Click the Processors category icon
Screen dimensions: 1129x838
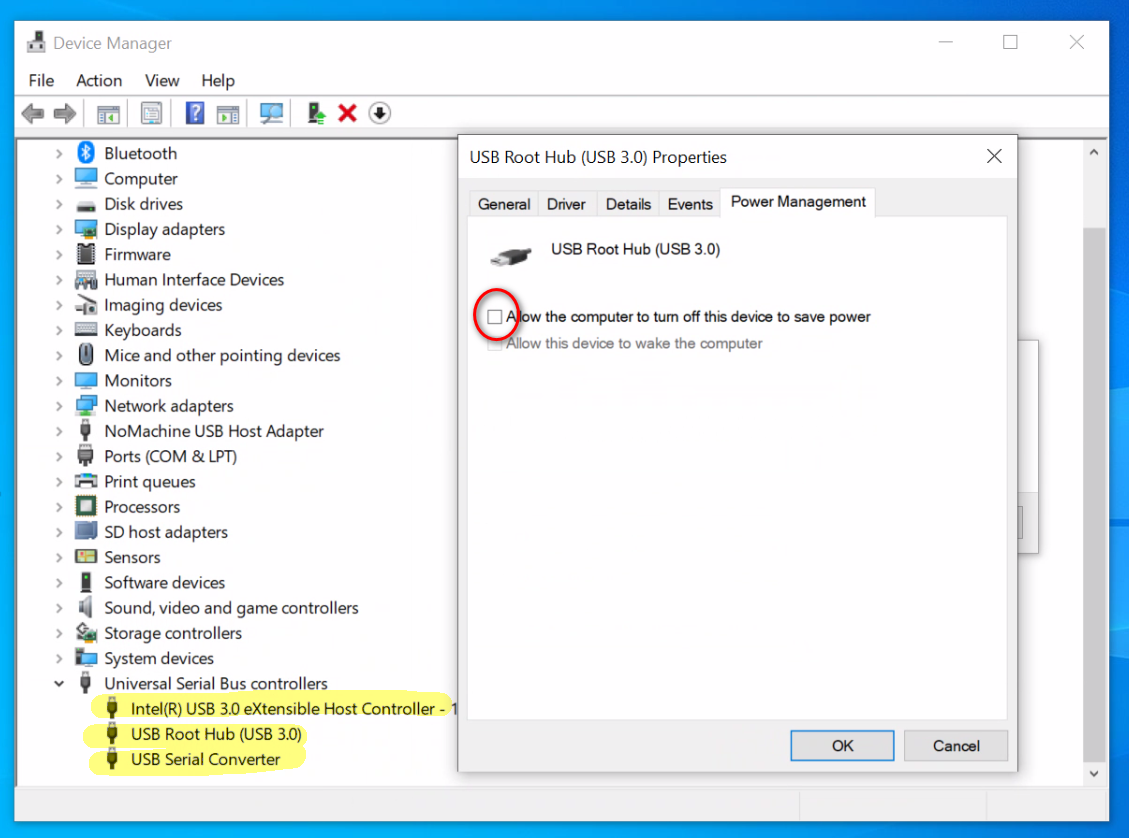(x=86, y=506)
